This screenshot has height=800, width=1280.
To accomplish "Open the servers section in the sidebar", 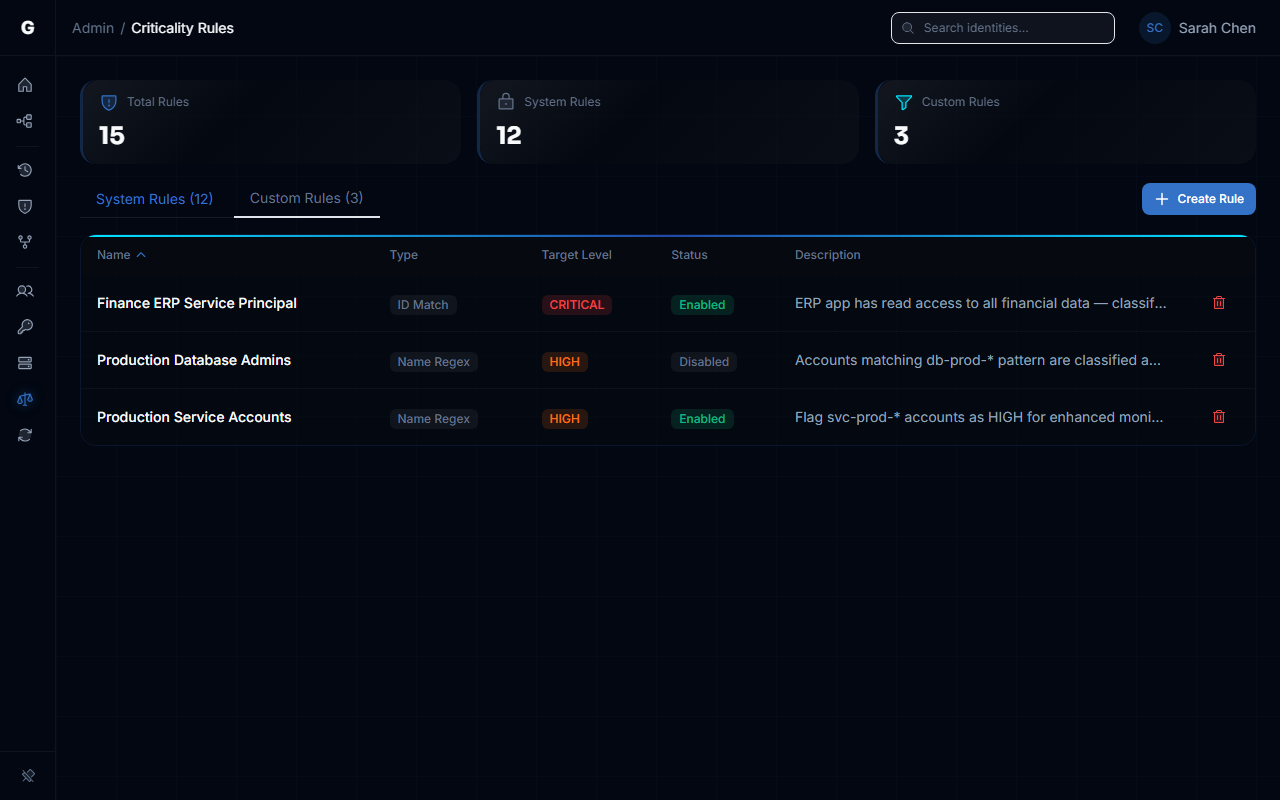I will [x=25, y=363].
